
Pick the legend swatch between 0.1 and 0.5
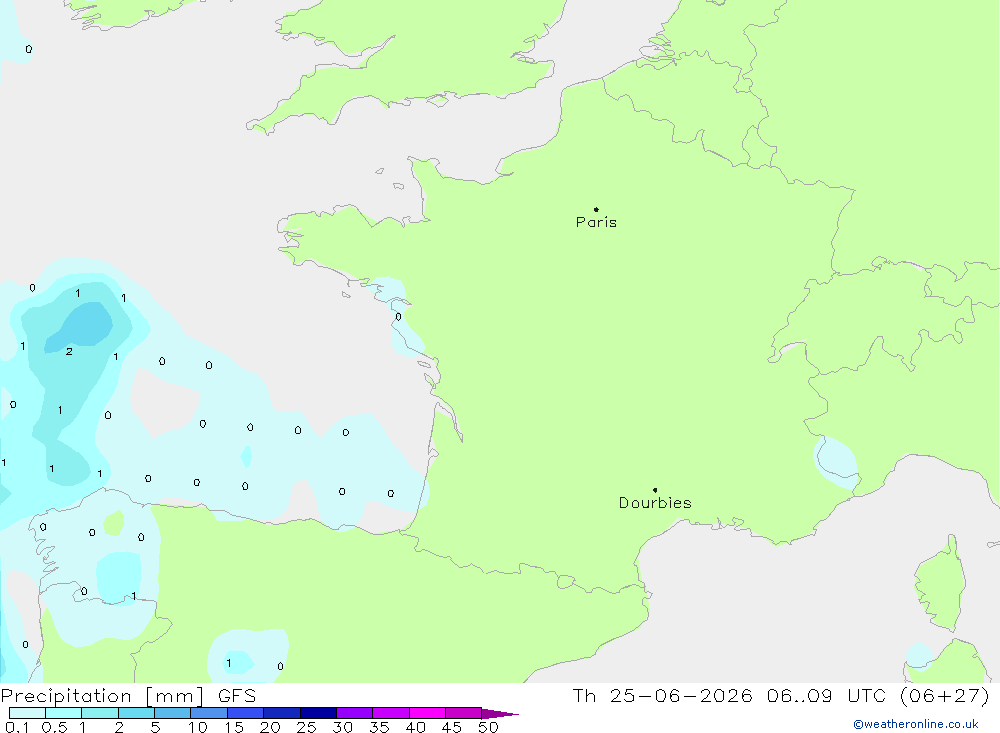pyautogui.click(x=27, y=713)
